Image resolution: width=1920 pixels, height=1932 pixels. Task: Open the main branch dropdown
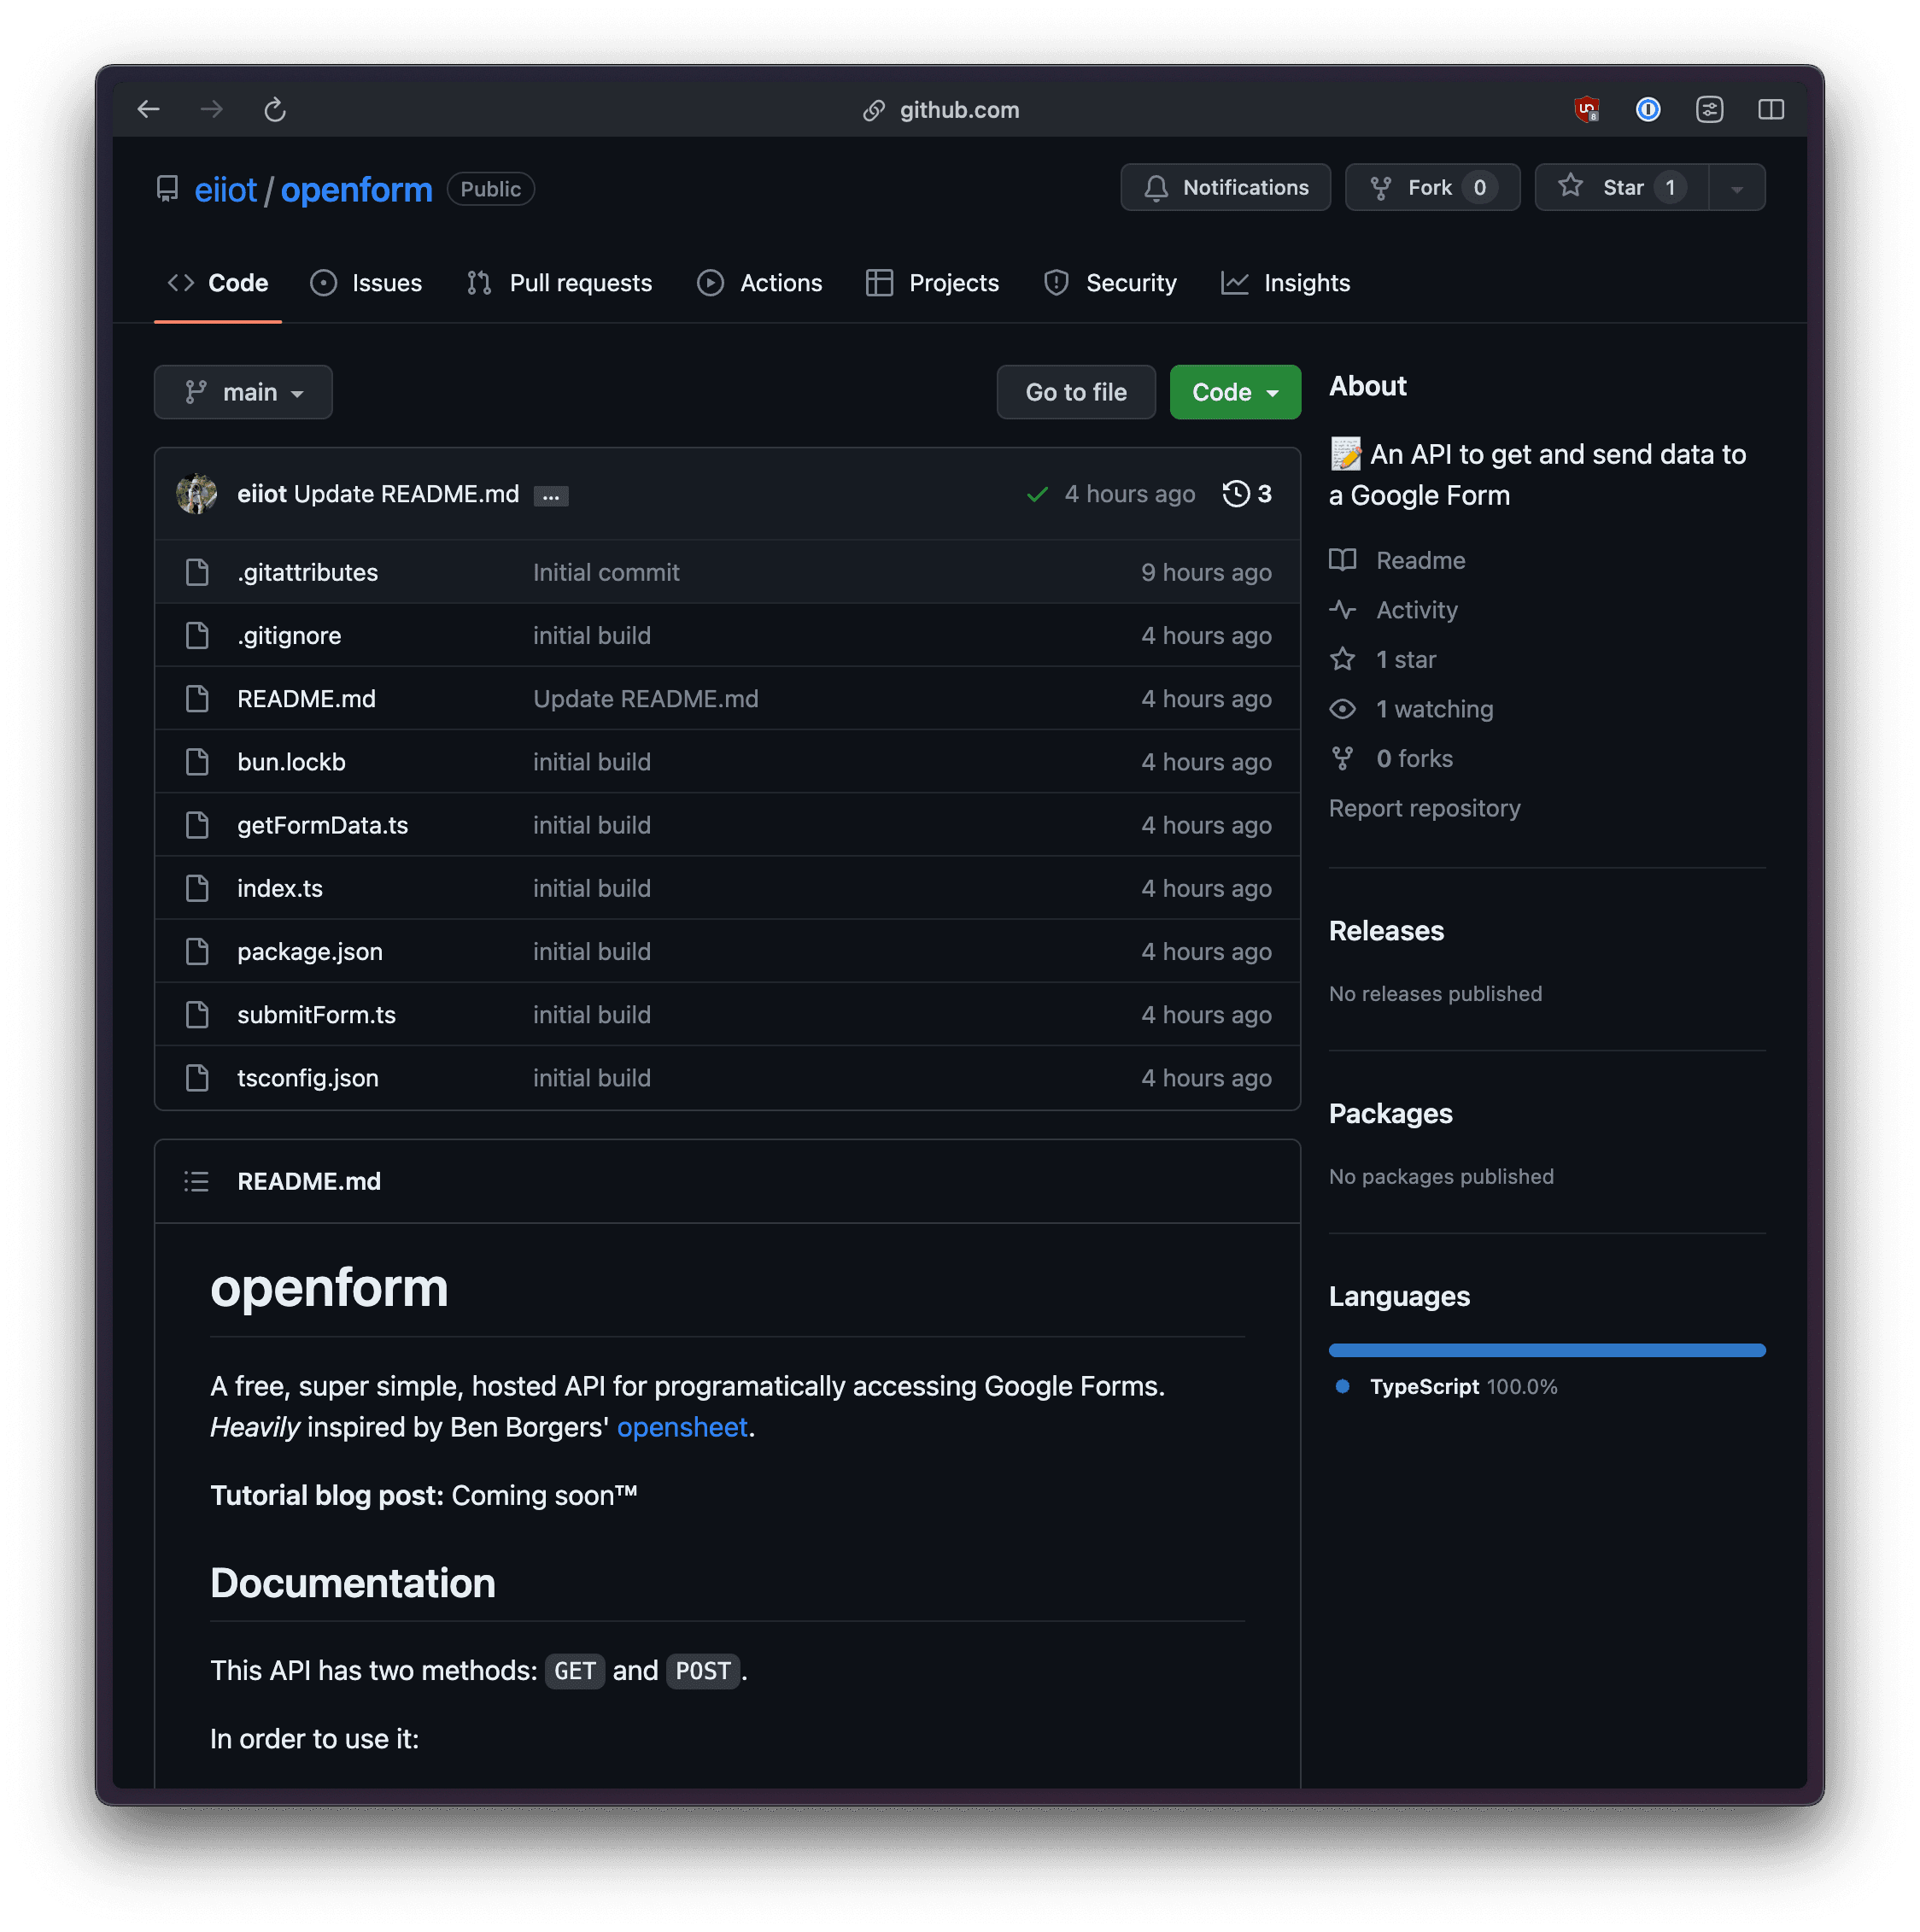243,392
